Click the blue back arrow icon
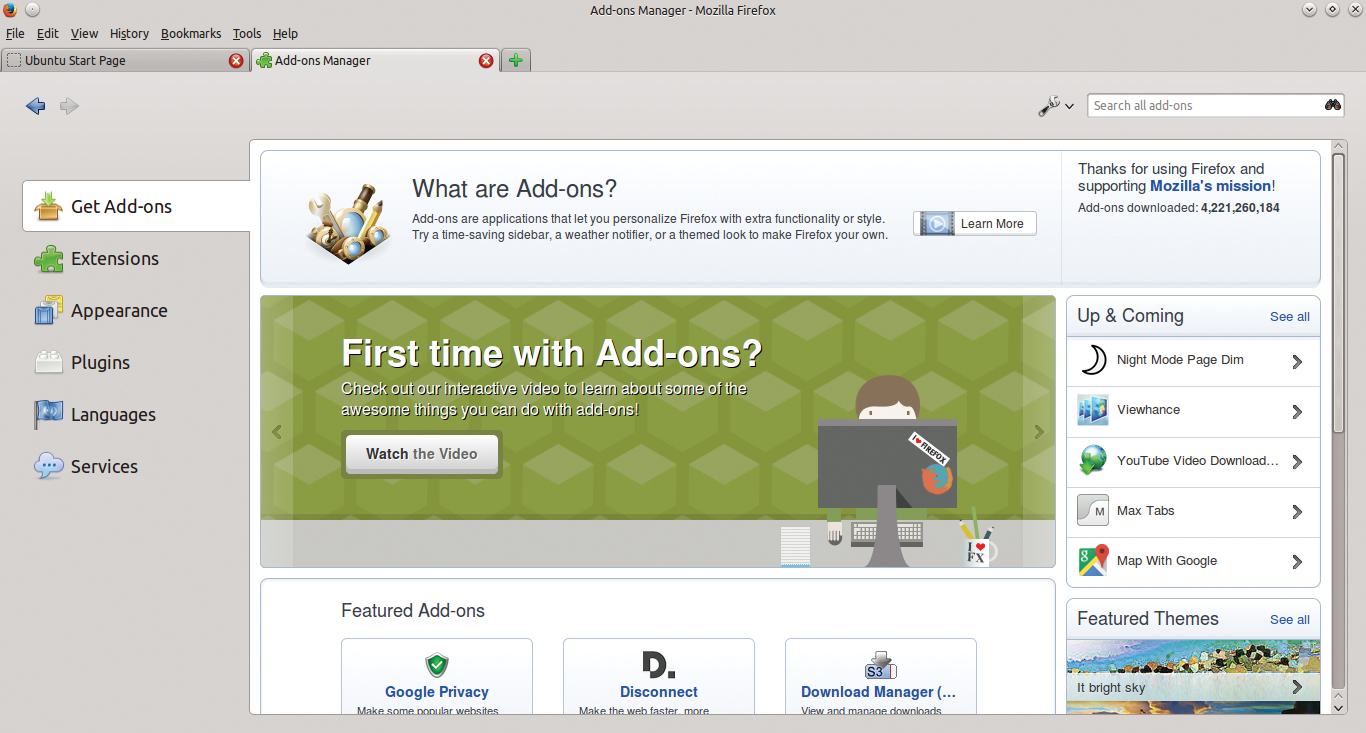The height and width of the screenshot is (733, 1366). (x=36, y=106)
